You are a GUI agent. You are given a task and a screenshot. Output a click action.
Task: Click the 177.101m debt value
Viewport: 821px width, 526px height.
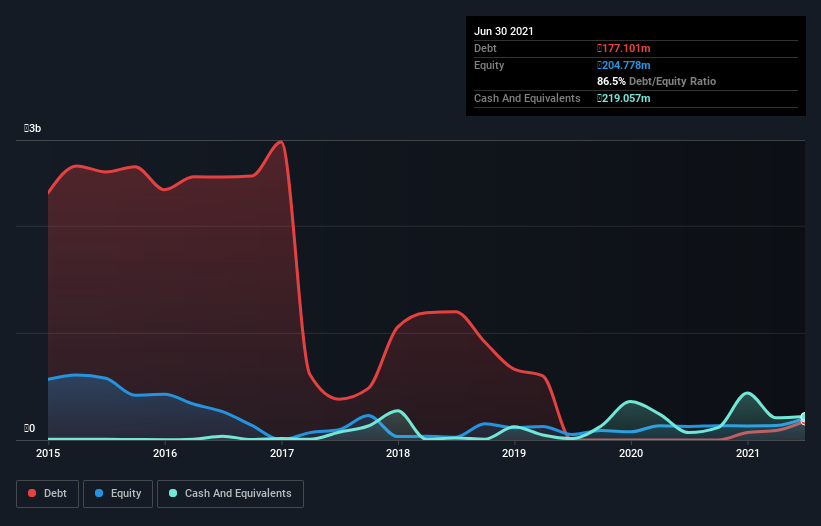pos(624,48)
